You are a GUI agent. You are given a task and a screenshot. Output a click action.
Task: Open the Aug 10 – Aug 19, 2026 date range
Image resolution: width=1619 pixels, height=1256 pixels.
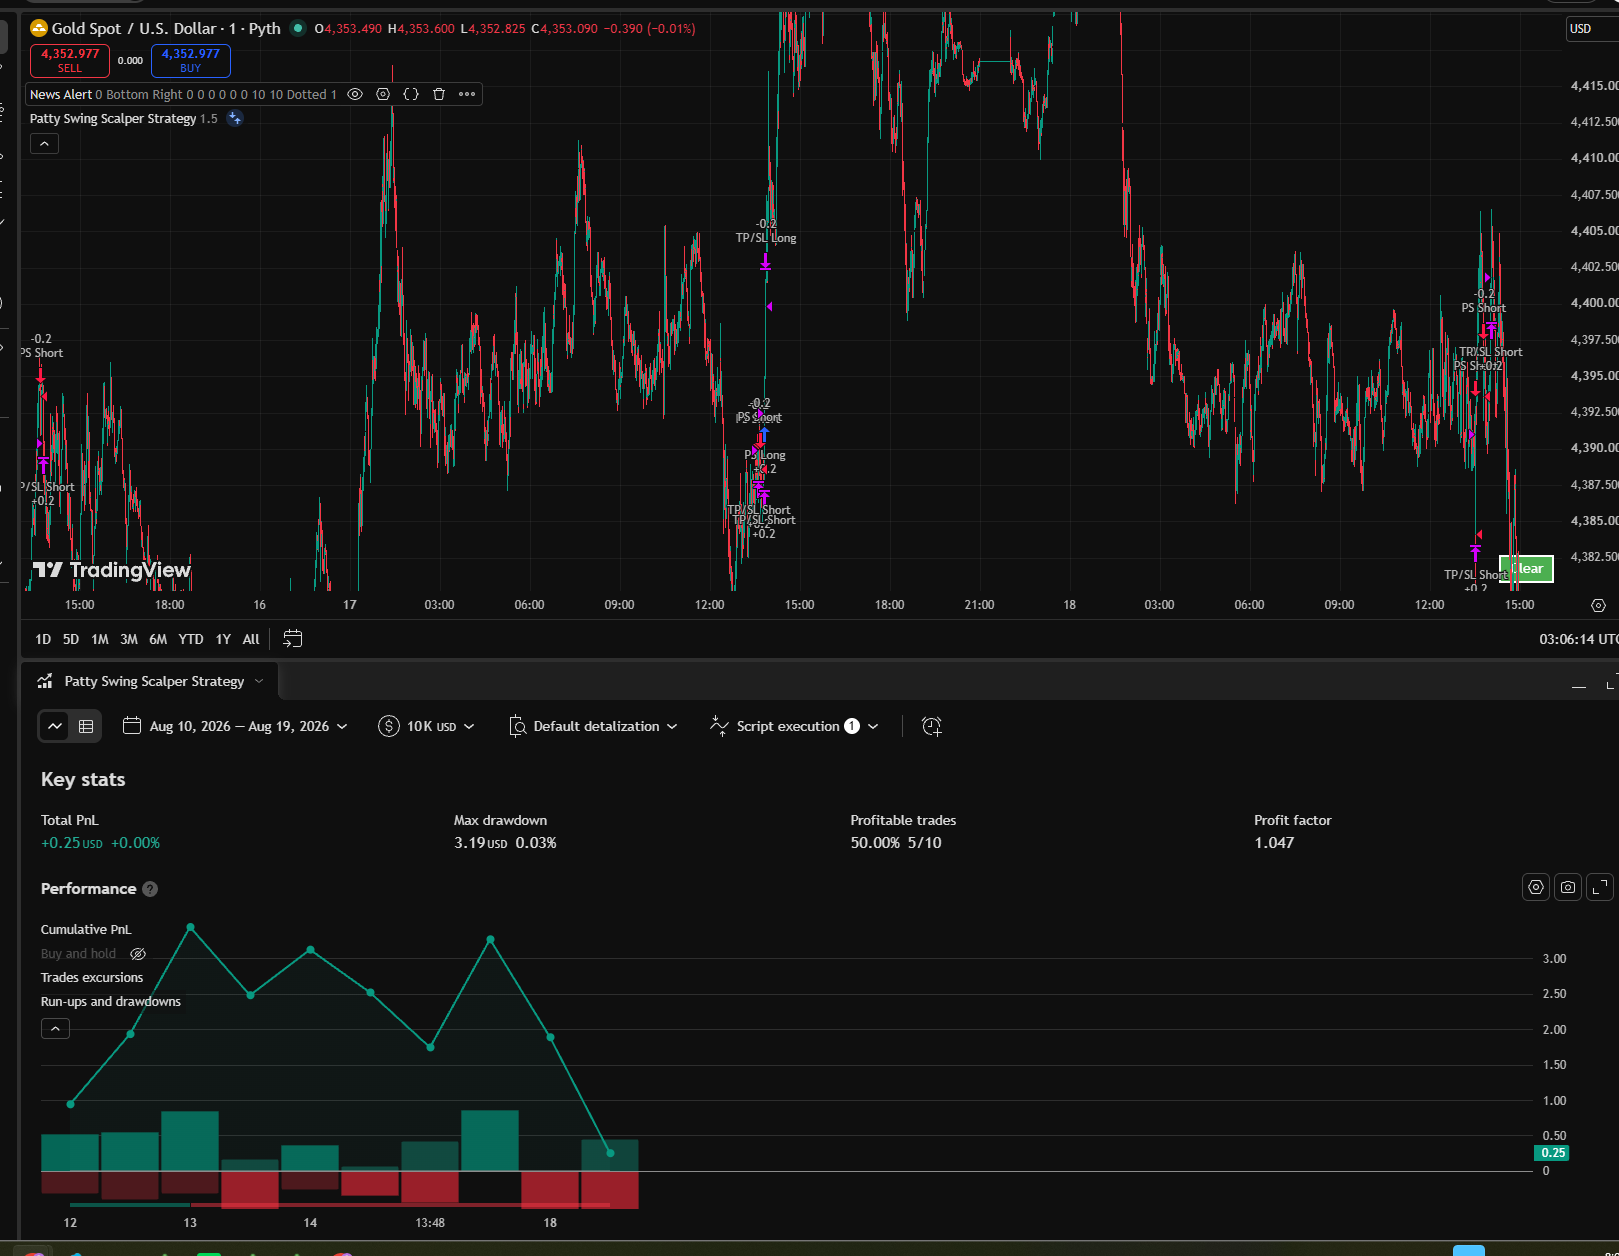click(x=235, y=726)
